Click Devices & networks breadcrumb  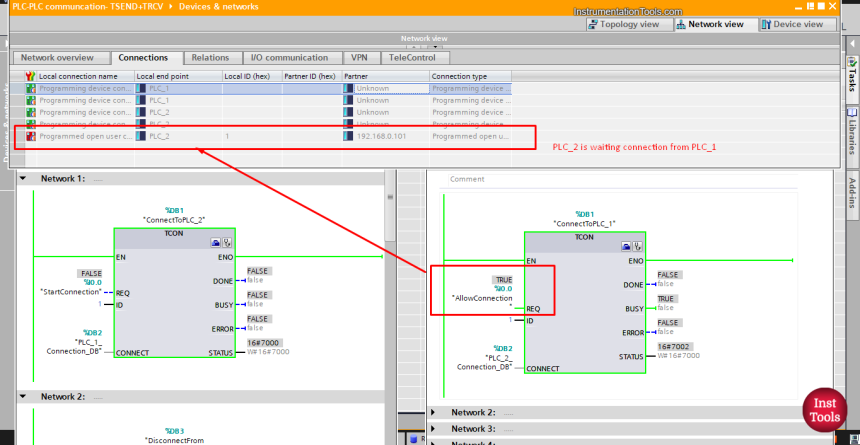point(218,7)
